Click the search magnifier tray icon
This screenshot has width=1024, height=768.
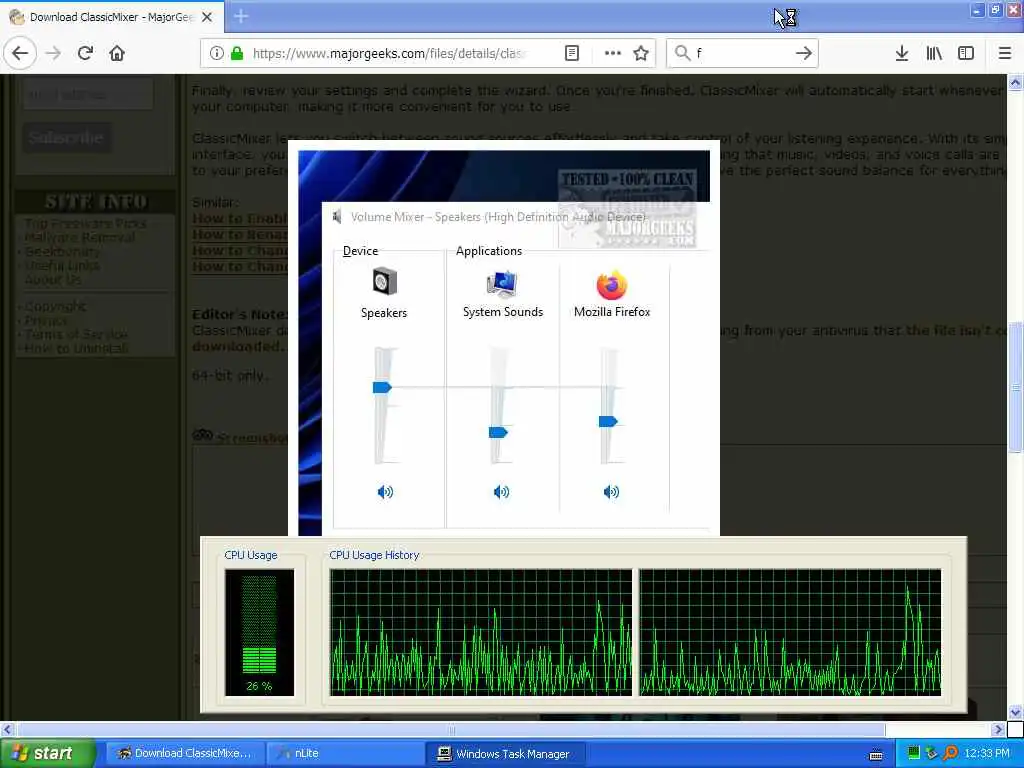pyautogui.click(x=951, y=754)
